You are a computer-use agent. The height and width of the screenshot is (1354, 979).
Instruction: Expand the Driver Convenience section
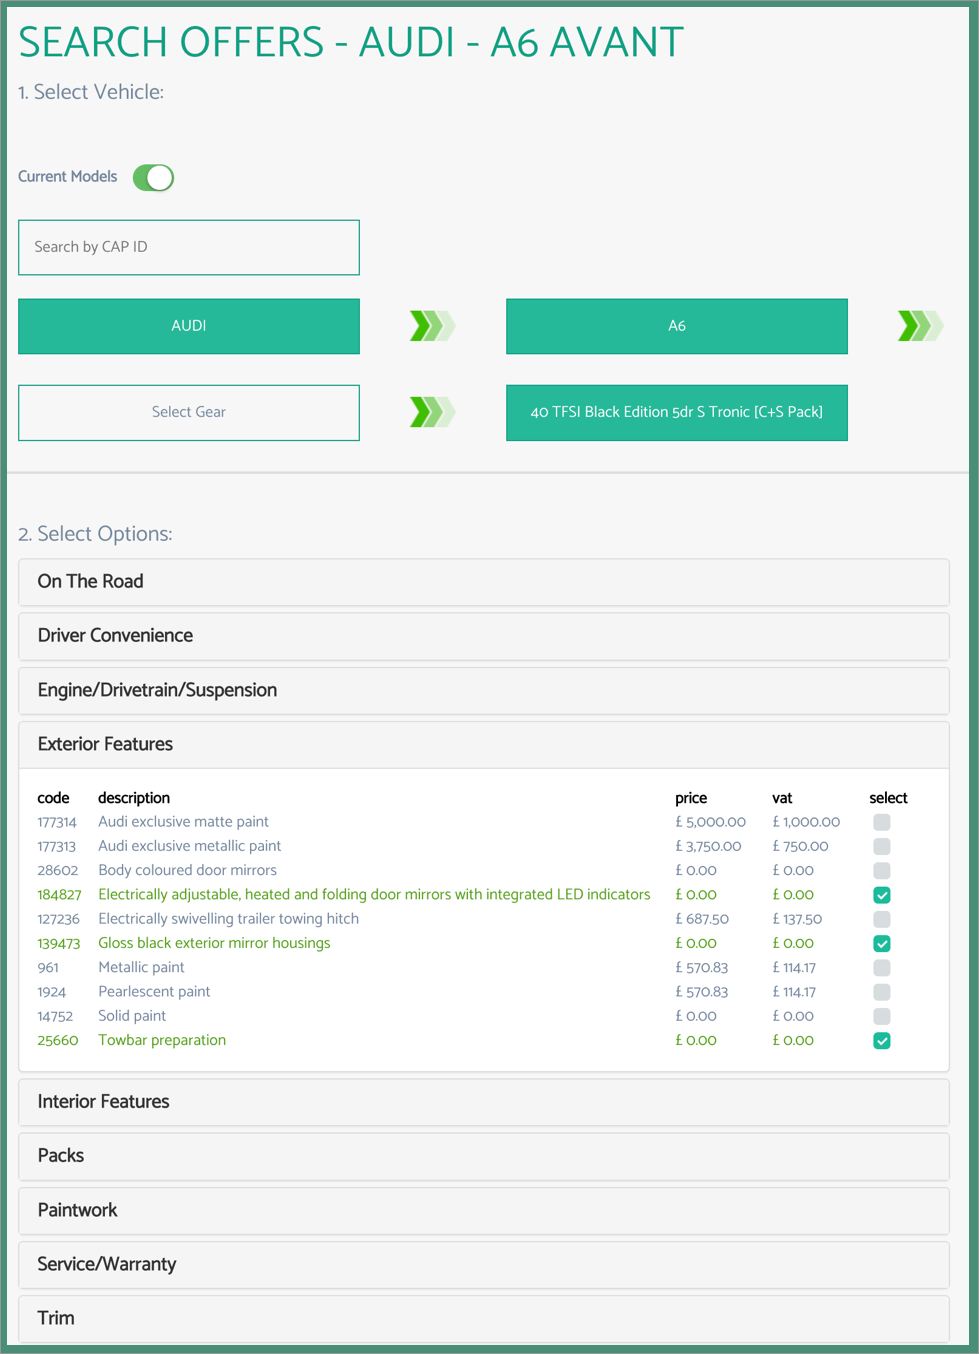point(483,635)
